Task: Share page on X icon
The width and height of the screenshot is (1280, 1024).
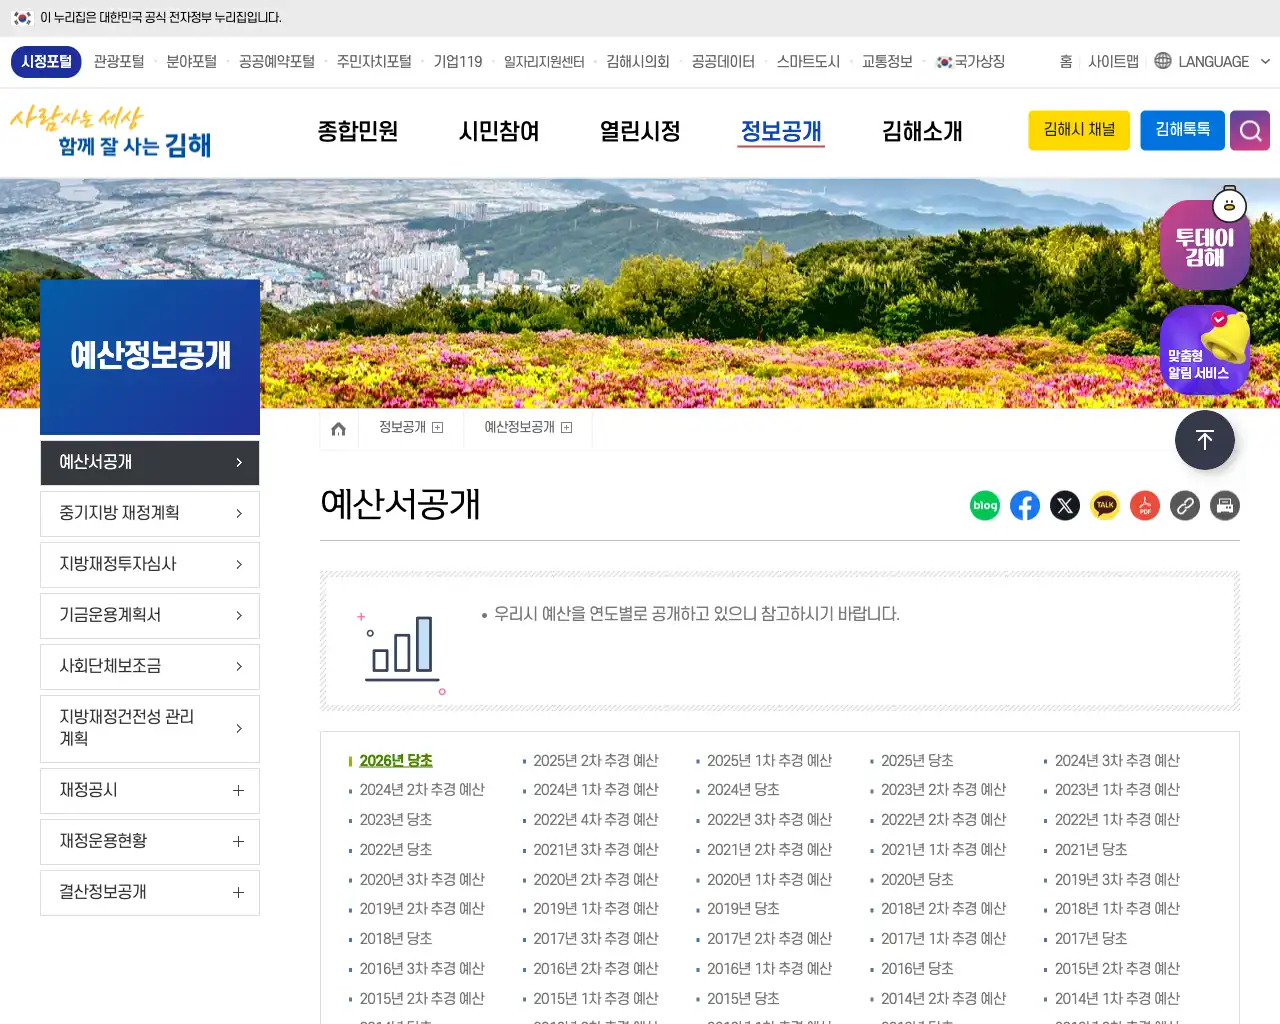Action: (1065, 506)
